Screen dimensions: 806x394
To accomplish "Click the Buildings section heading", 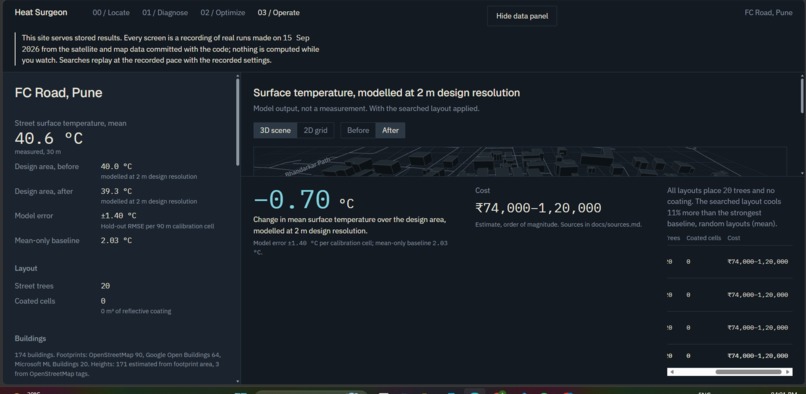I will click(30, 338).
